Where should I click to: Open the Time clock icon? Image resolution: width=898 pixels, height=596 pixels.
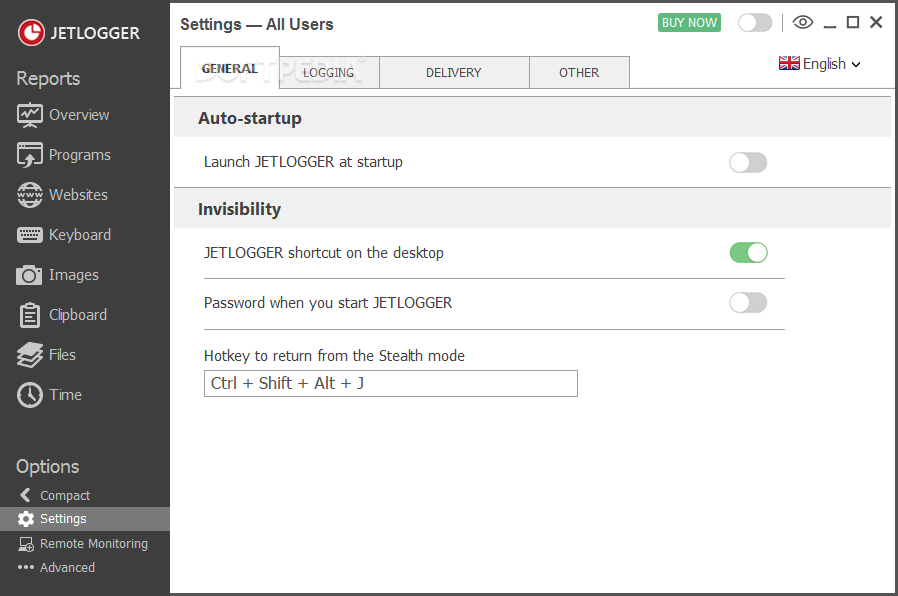click(x=30, y=395)
